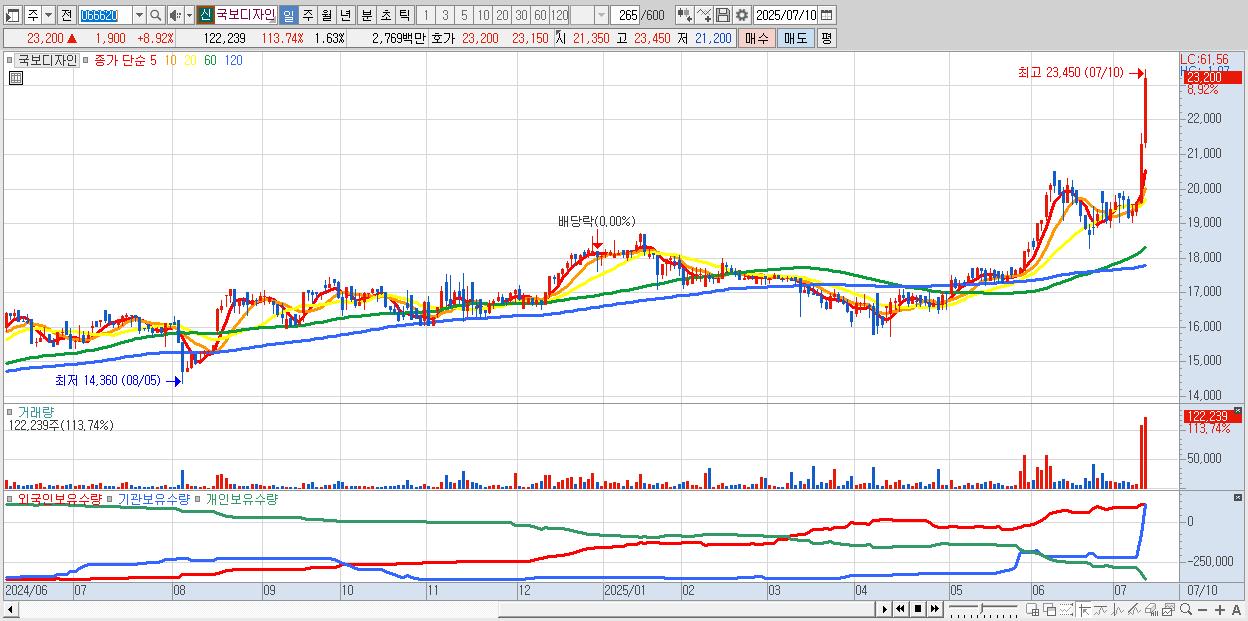Click the overlapping windows icon
This screenshot has height=621, width=1248.
(1050, 609)
